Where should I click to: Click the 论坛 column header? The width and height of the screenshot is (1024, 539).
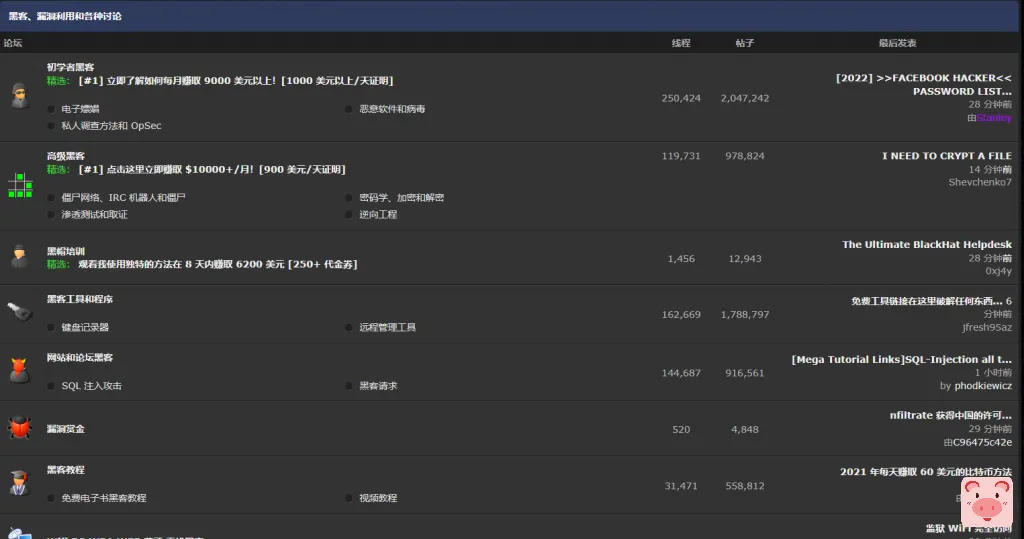(x=13, y=43)
